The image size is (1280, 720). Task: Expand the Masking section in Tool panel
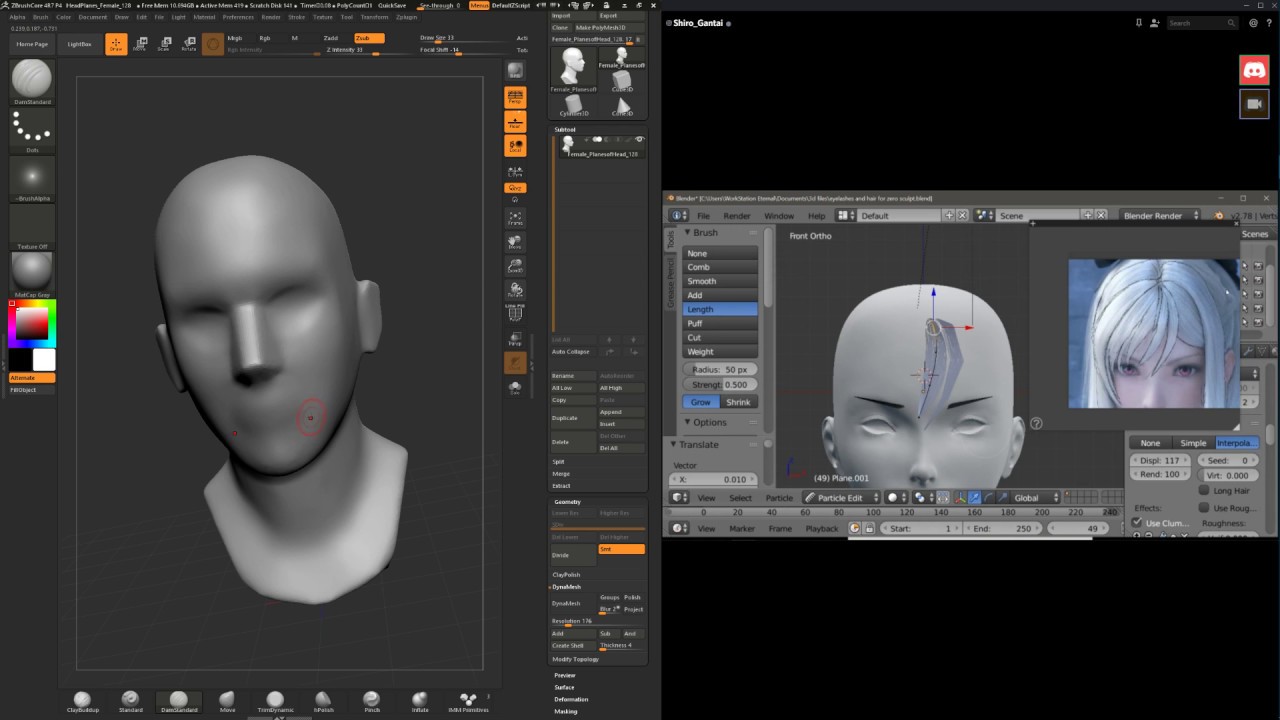(x=566, y=711)
